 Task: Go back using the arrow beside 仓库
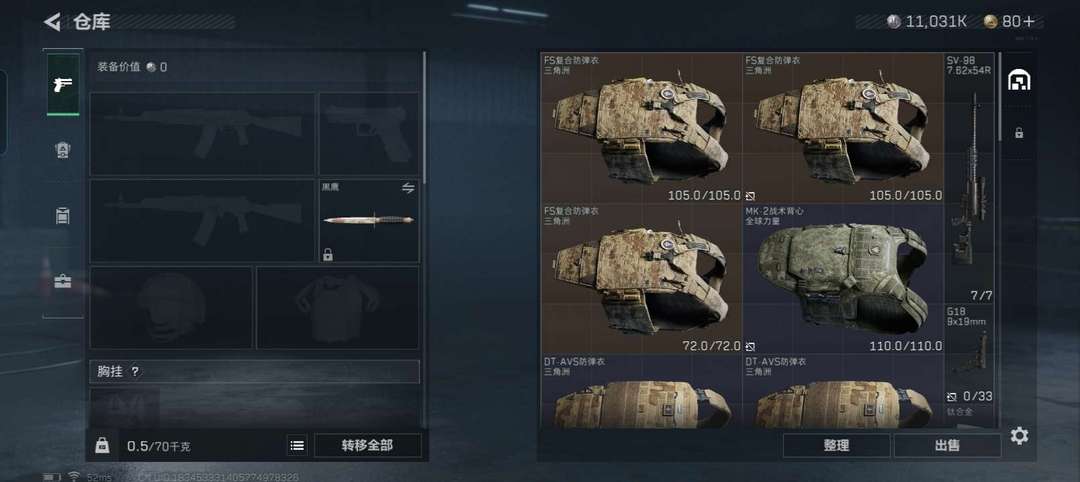coord(52,22)
